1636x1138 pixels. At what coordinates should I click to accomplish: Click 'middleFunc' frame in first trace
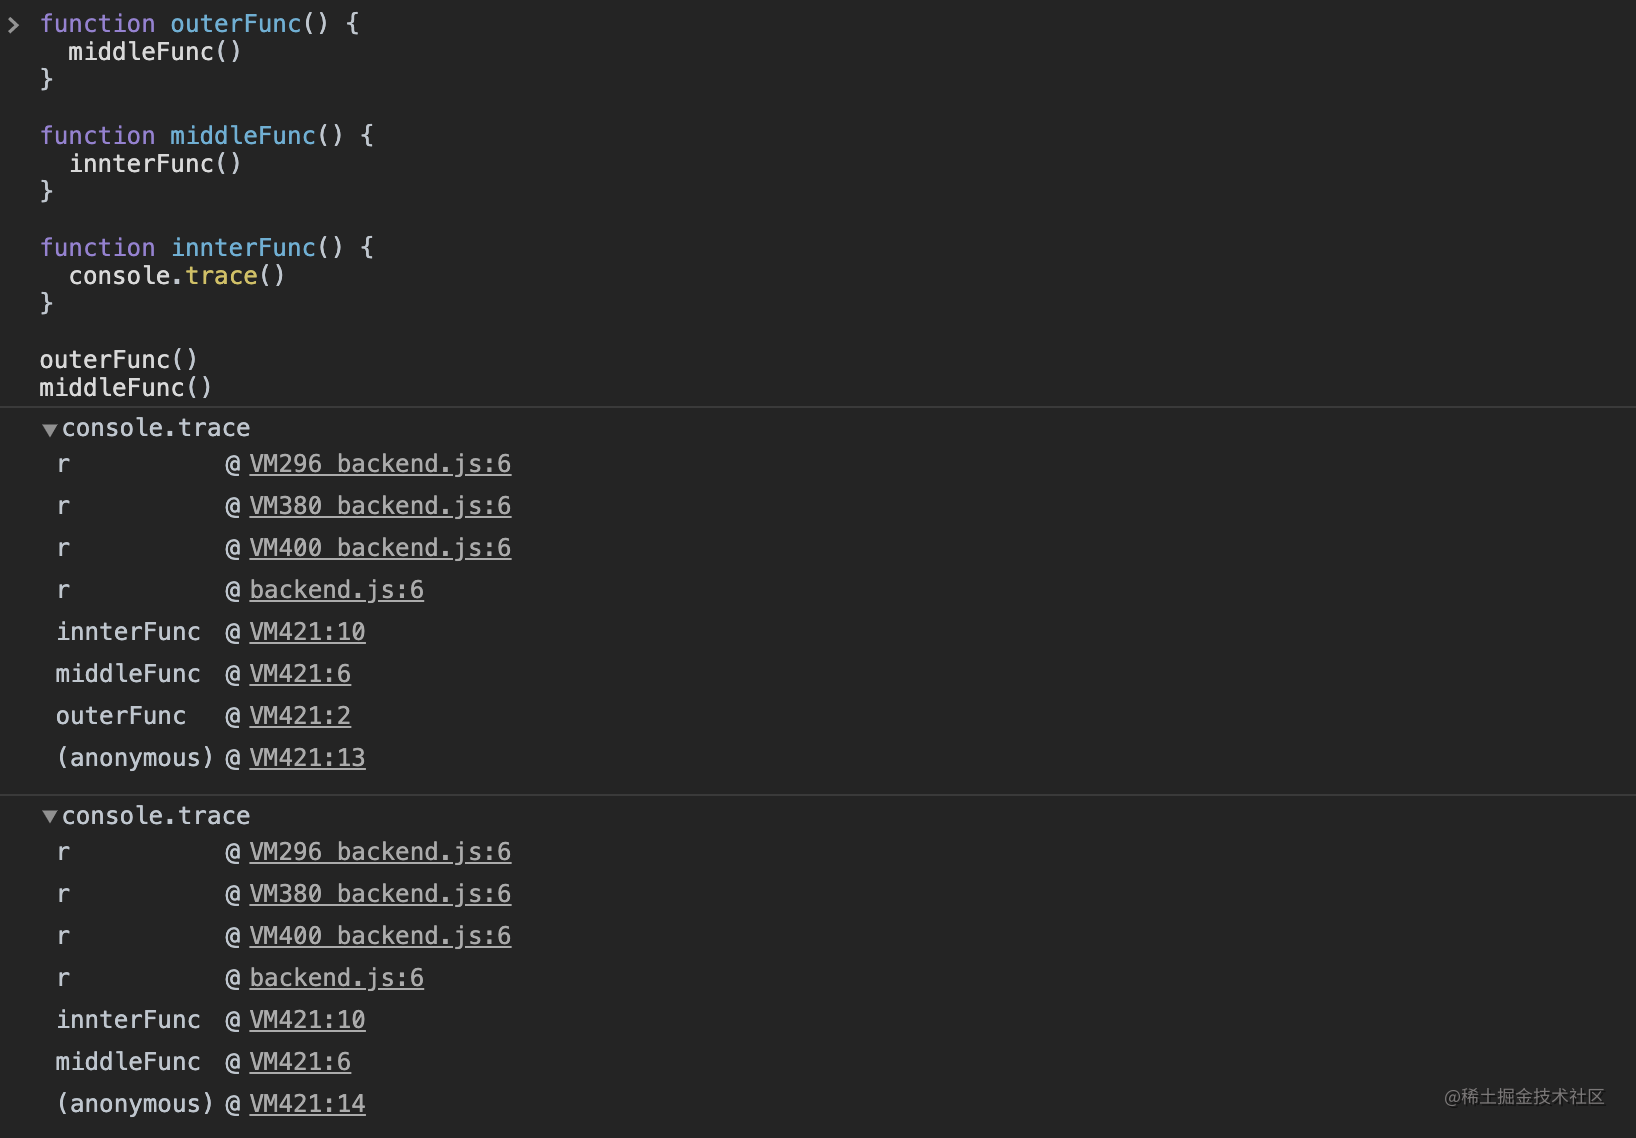(x=128, y=674)
